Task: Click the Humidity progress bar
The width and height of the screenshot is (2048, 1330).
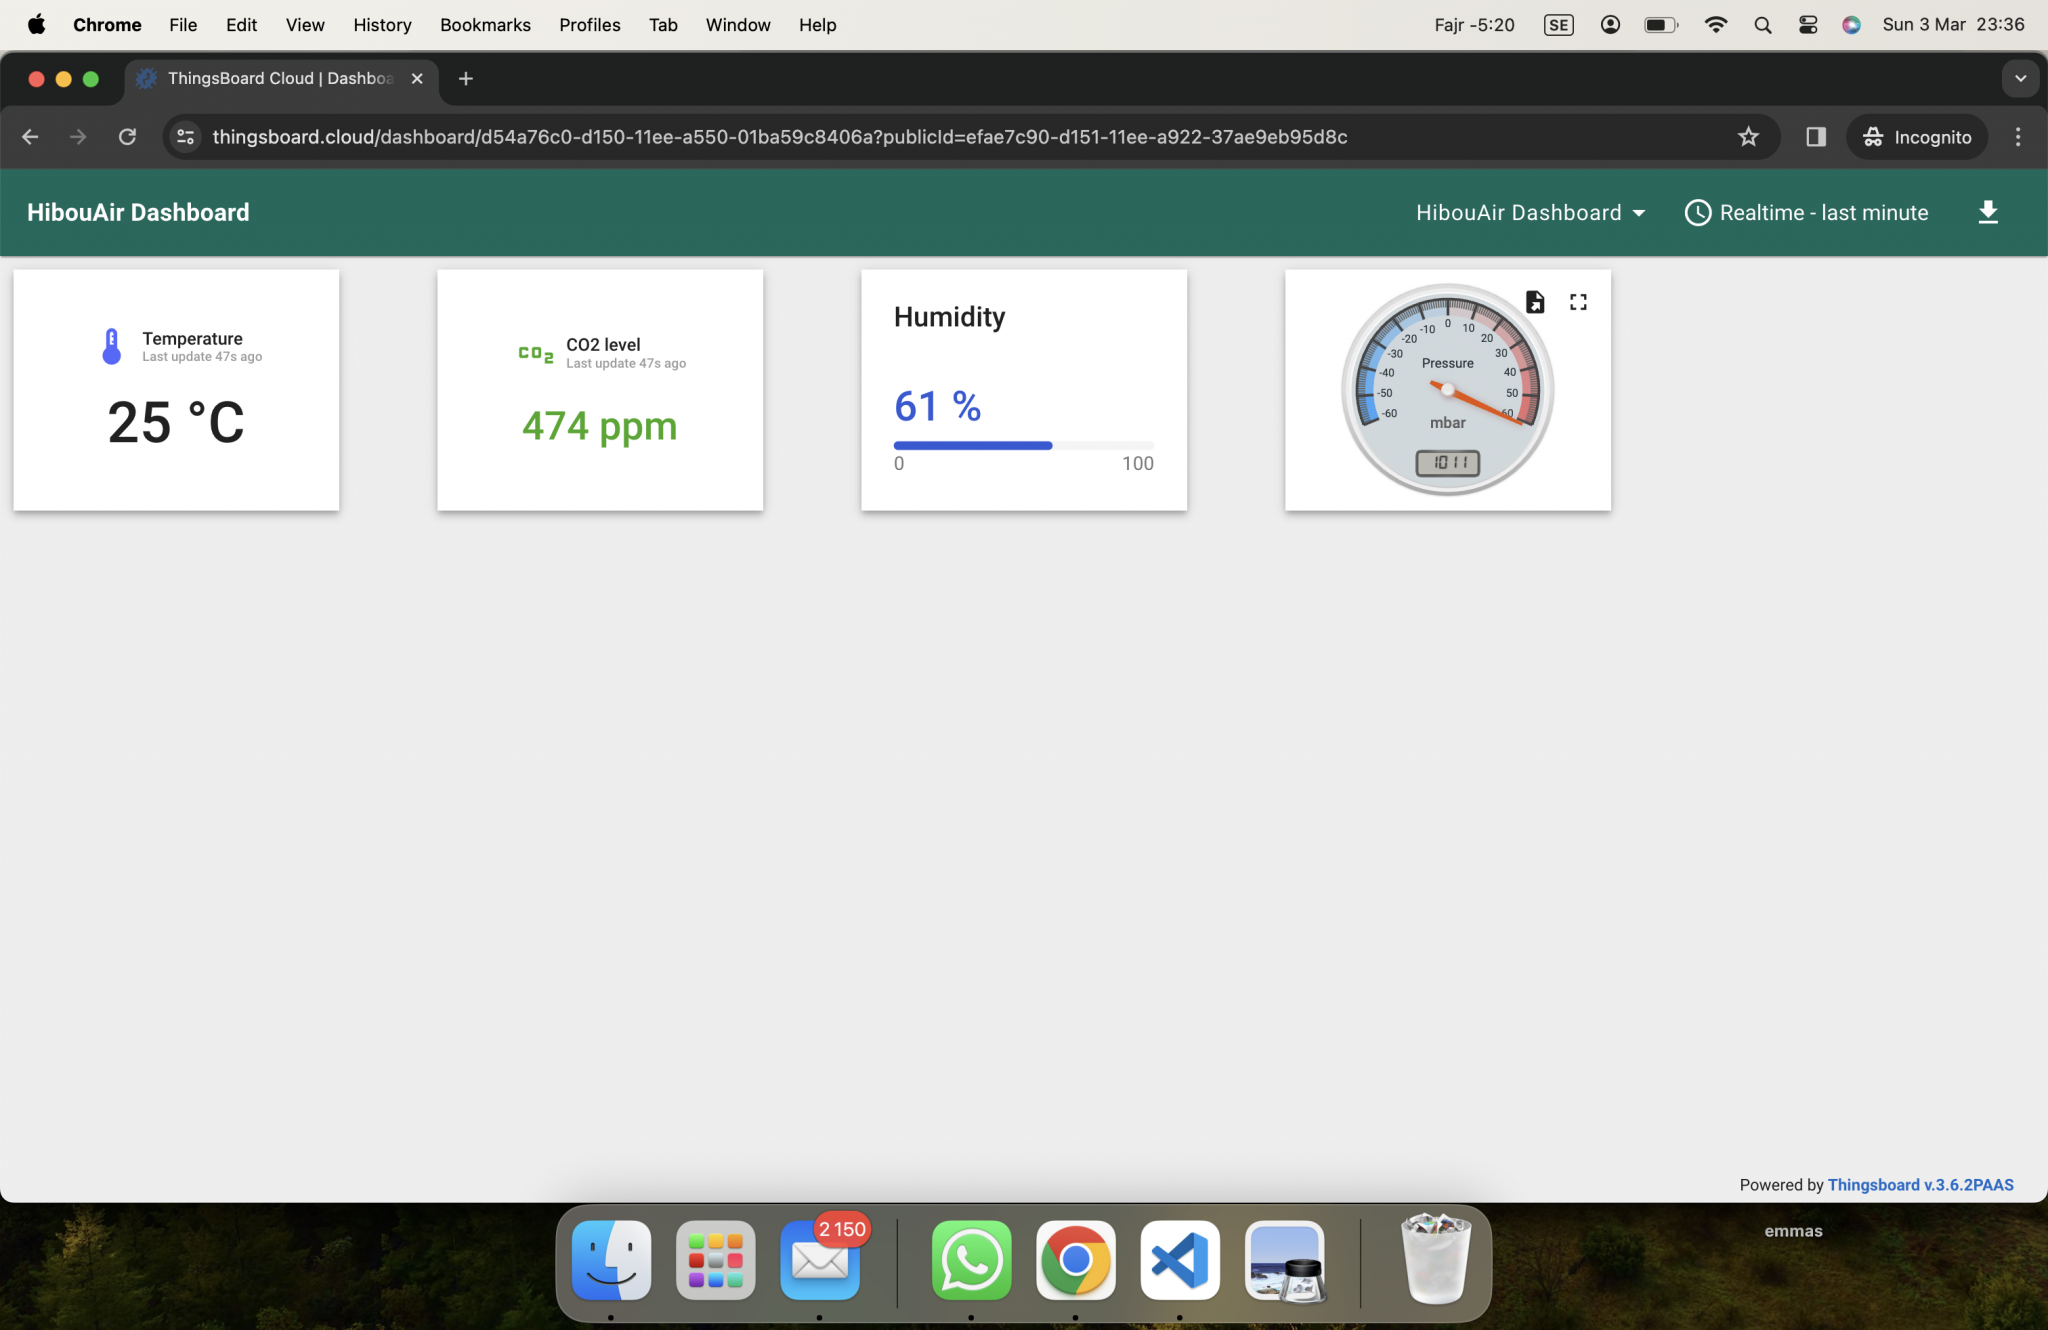Action: coord(1023,445)
